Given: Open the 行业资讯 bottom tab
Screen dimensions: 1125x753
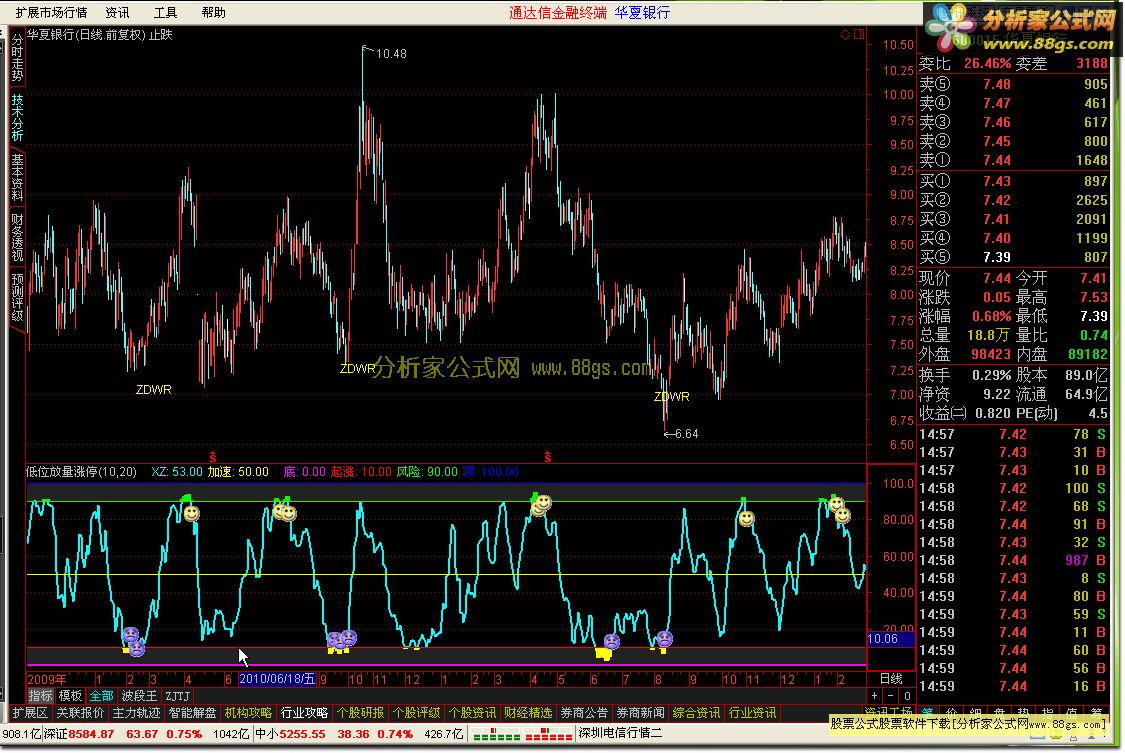Looking at the screenshot, I should pos(752,713).
